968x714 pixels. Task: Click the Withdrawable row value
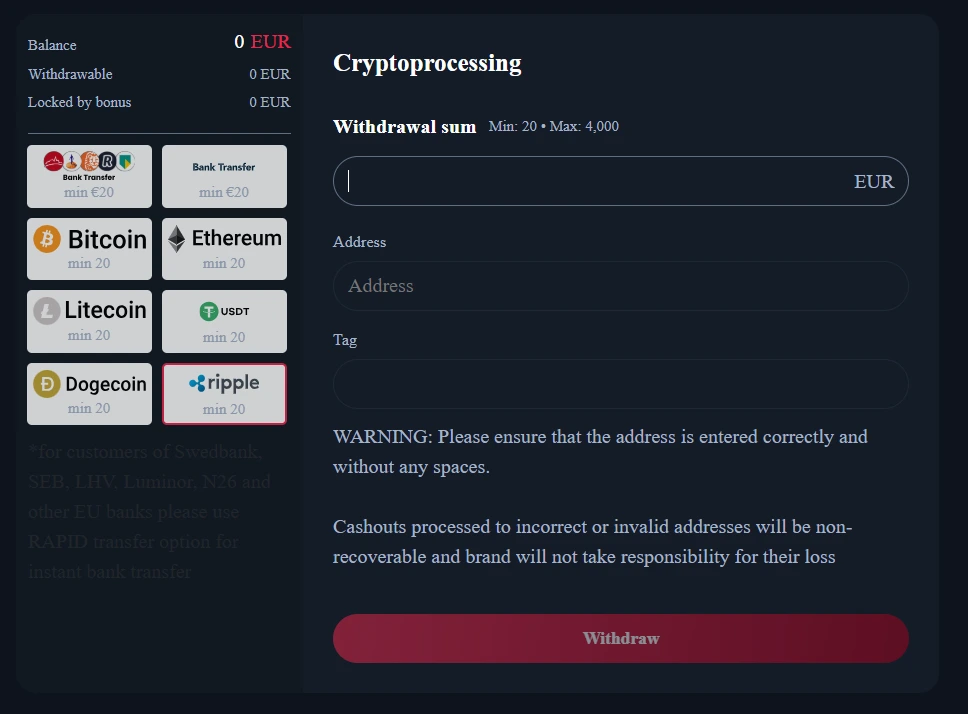pyautogui.click(x=270, y=74)
